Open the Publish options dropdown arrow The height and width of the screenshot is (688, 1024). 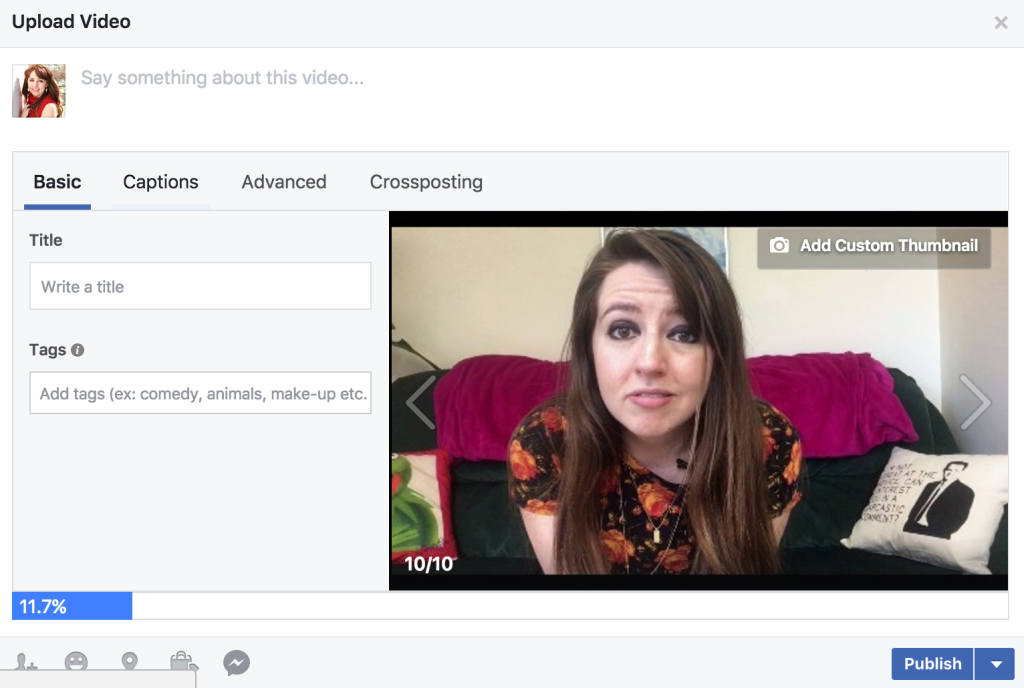click(x=996, y=663)
